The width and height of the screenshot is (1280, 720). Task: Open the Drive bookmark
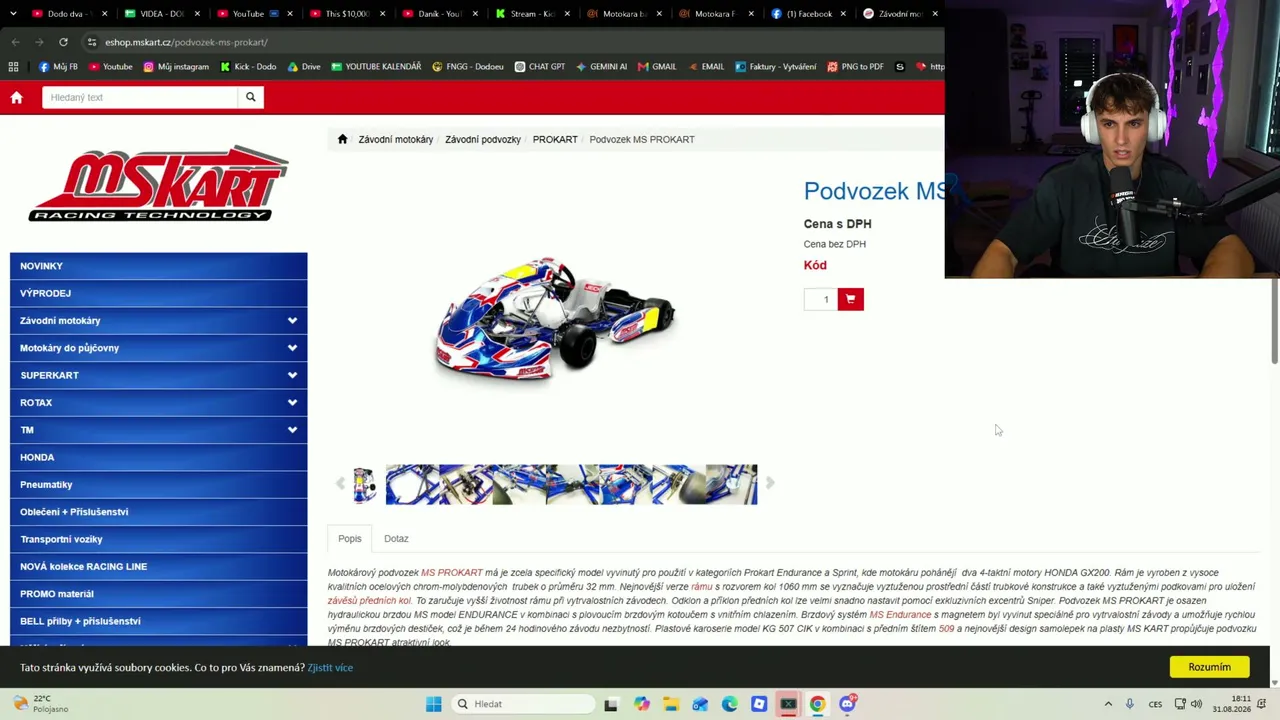[304, 67]
